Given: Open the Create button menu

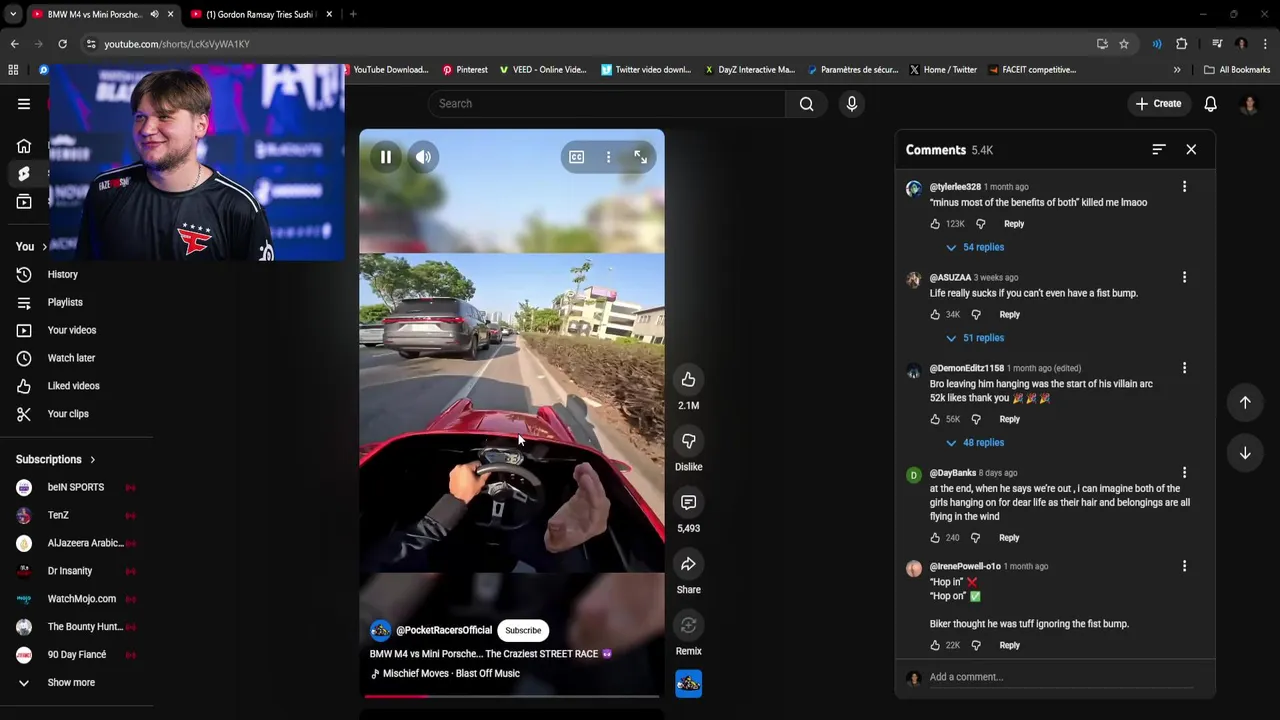Looking at the screenshot, I should click(1158, 104).
